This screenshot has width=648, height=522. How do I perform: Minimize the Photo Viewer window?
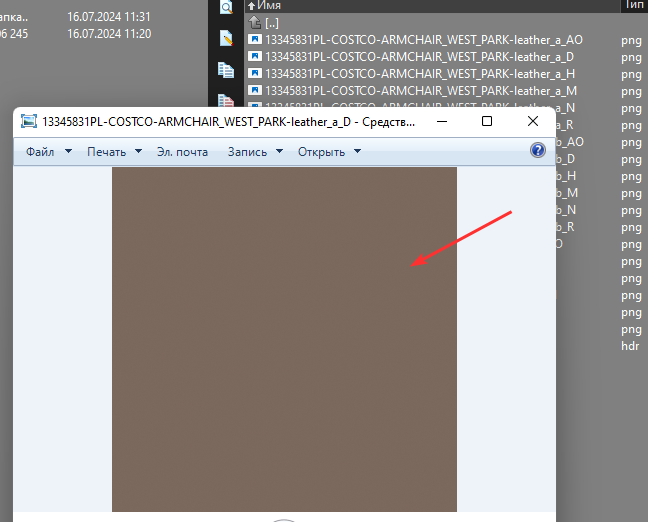(442, 122)
